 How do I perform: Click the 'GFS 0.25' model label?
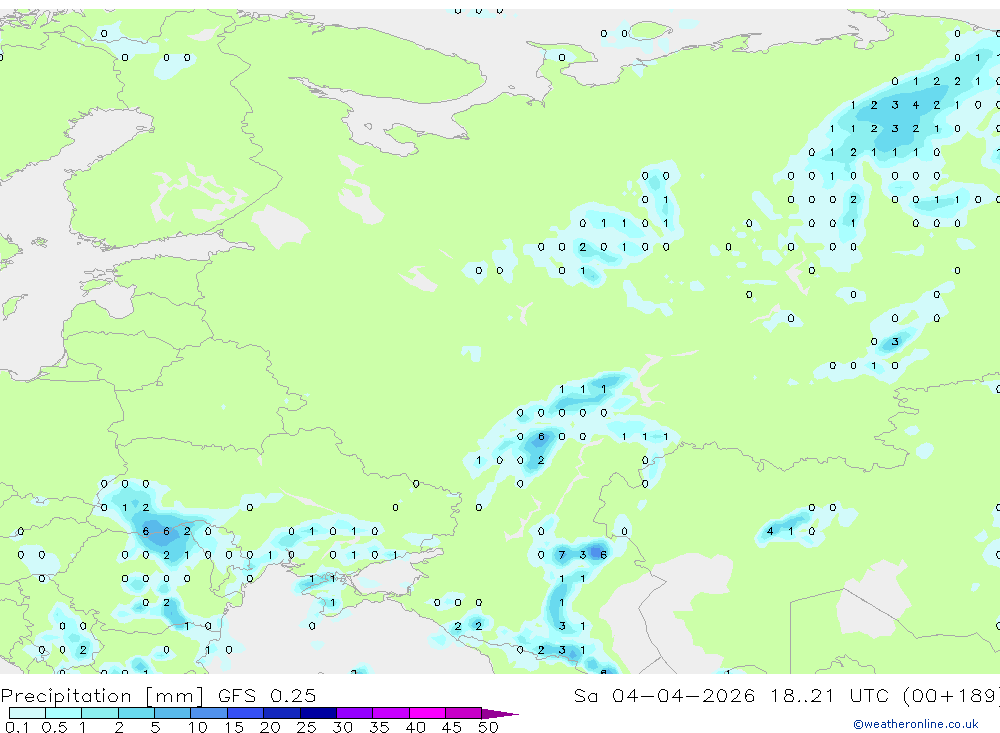[x=267, y=695]
